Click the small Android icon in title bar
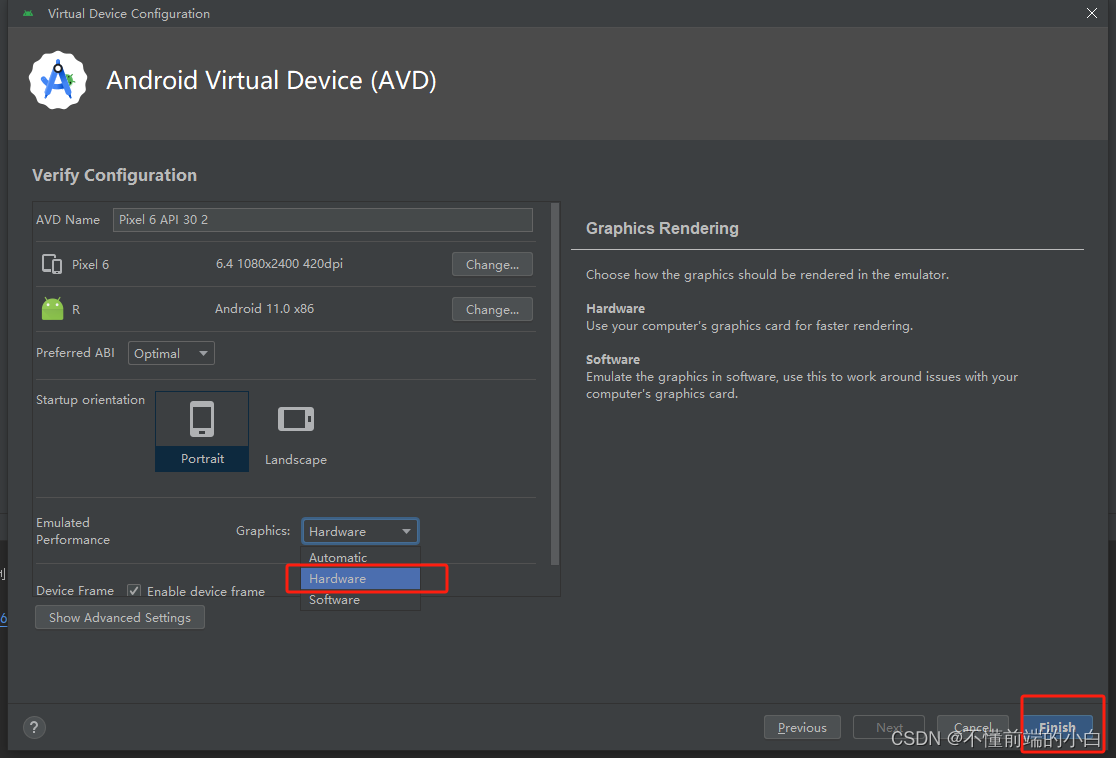 [x=28, y=14]
